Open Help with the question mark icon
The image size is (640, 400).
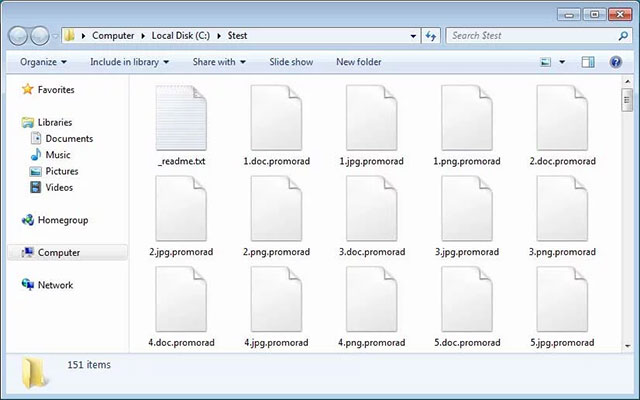tap(616, 62)
